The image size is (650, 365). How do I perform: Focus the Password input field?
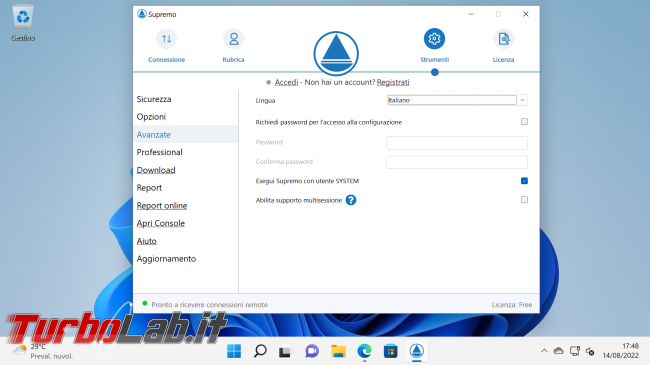click(457, 143)
